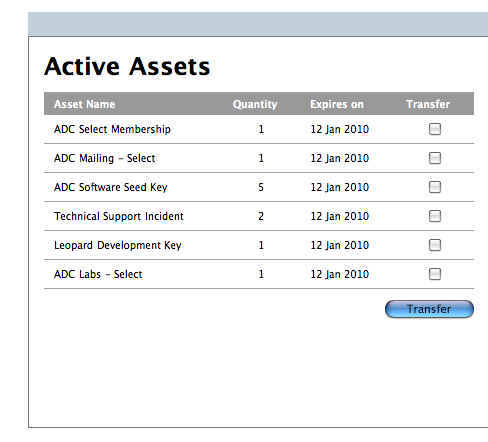Enable transfer for ADC Software Seed Key

(435, 187)
